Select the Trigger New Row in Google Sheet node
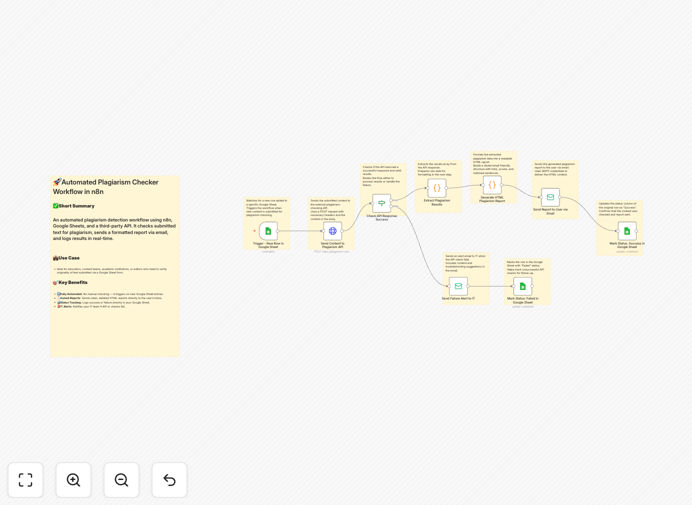 click(268, 231)
